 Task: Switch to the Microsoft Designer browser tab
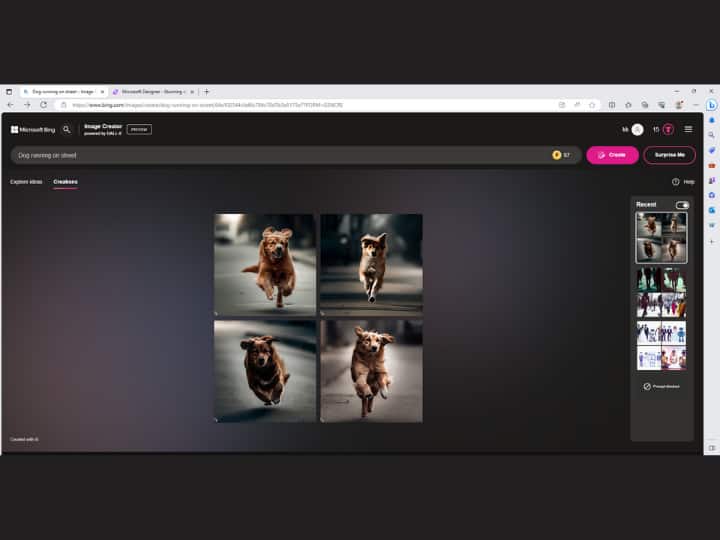[x=152, y=91]
